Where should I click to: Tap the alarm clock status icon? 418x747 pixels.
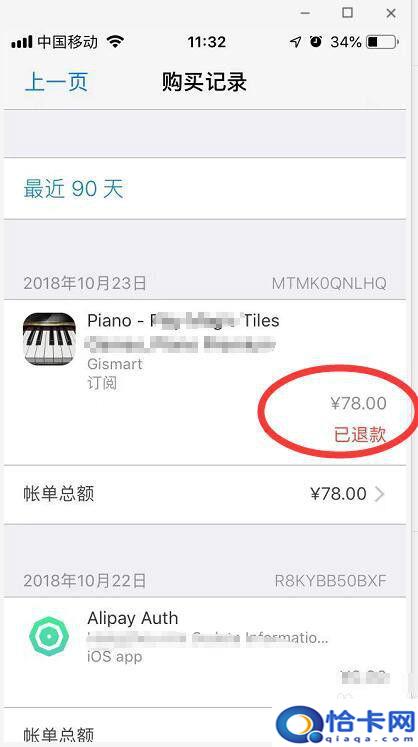[316, 42]
